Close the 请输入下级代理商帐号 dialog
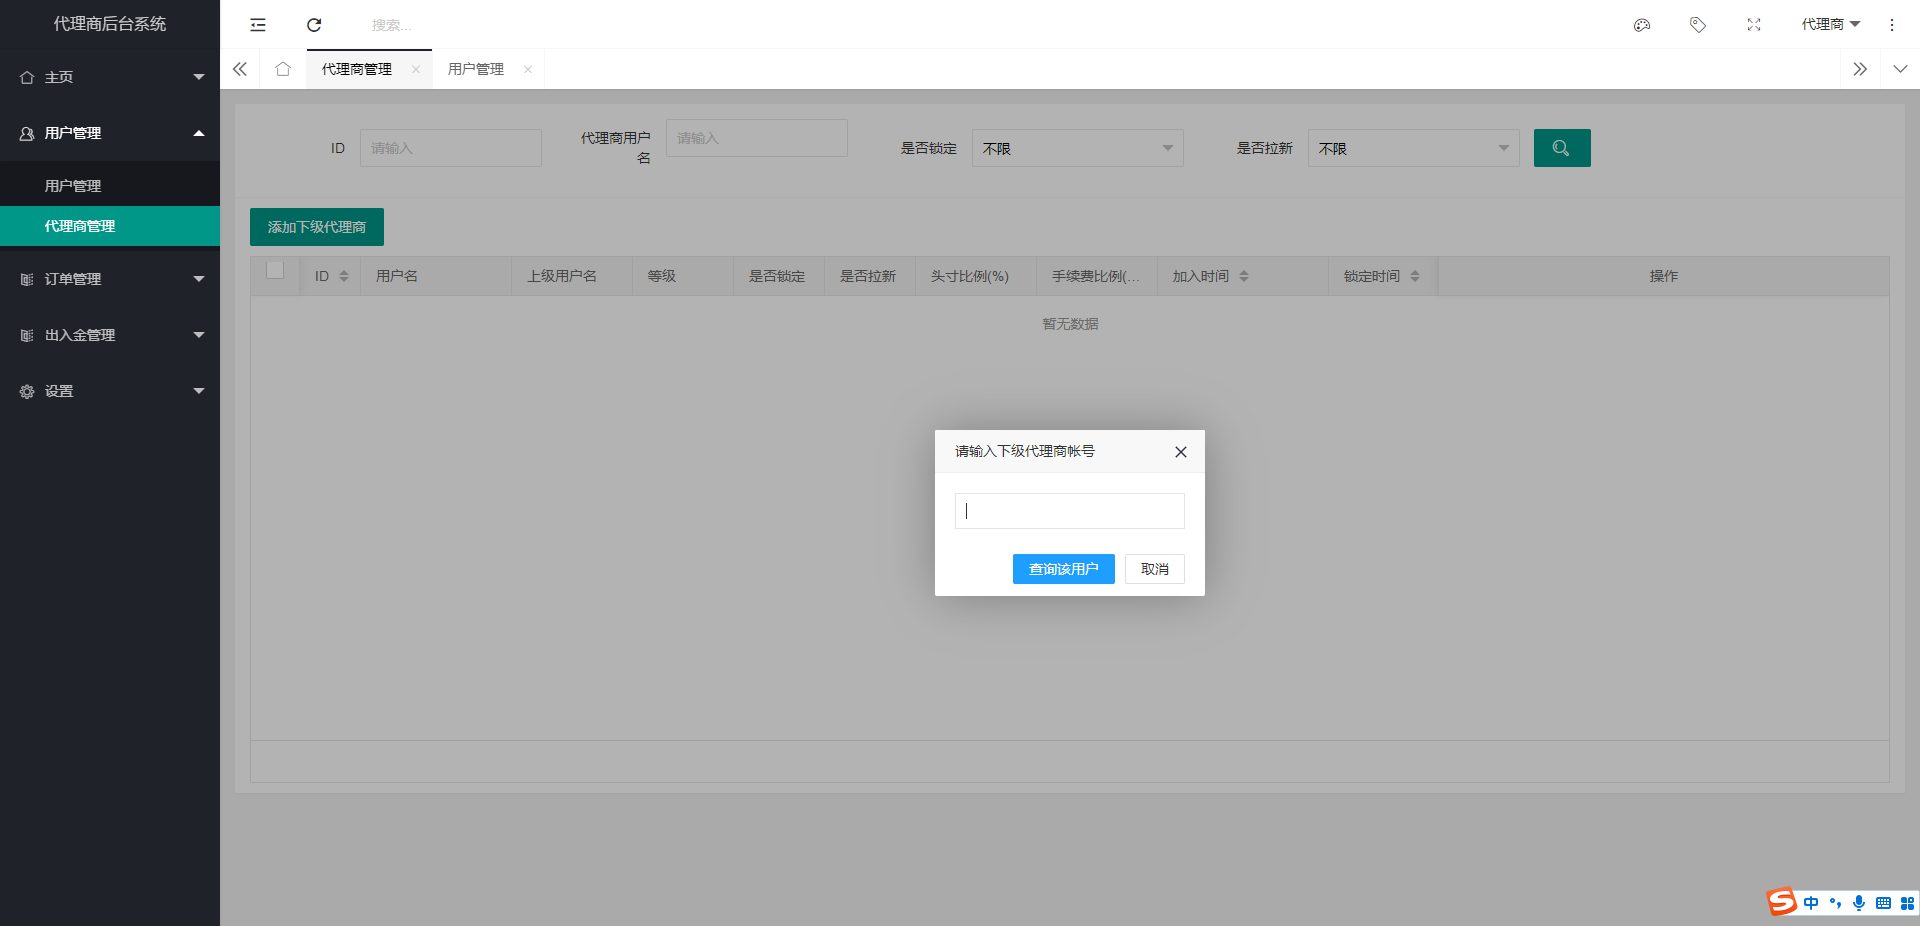 tap(1180, 452)
